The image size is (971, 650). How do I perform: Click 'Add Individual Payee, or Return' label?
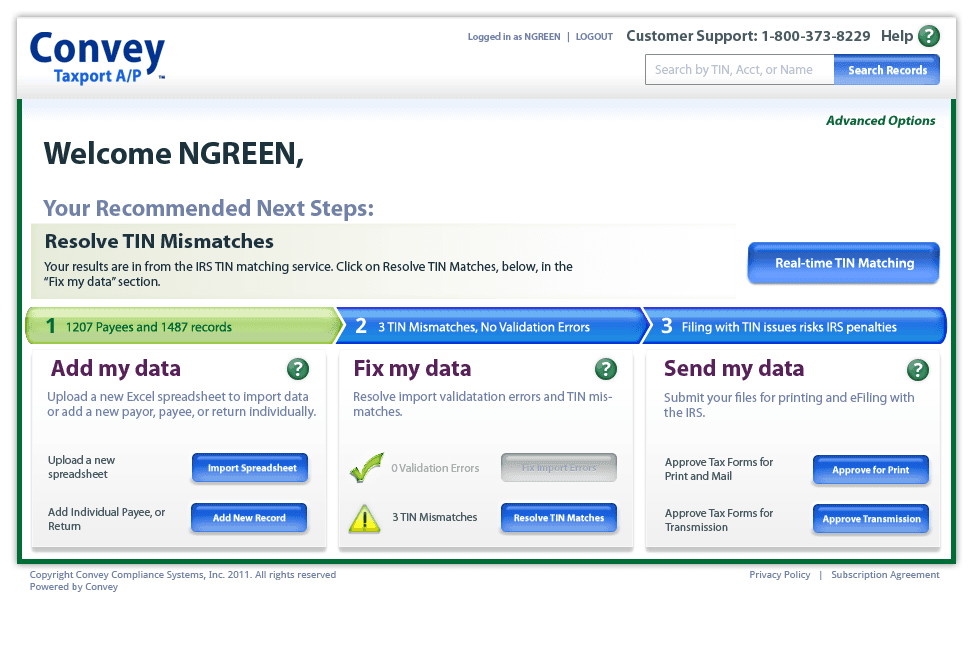point(107,519)
